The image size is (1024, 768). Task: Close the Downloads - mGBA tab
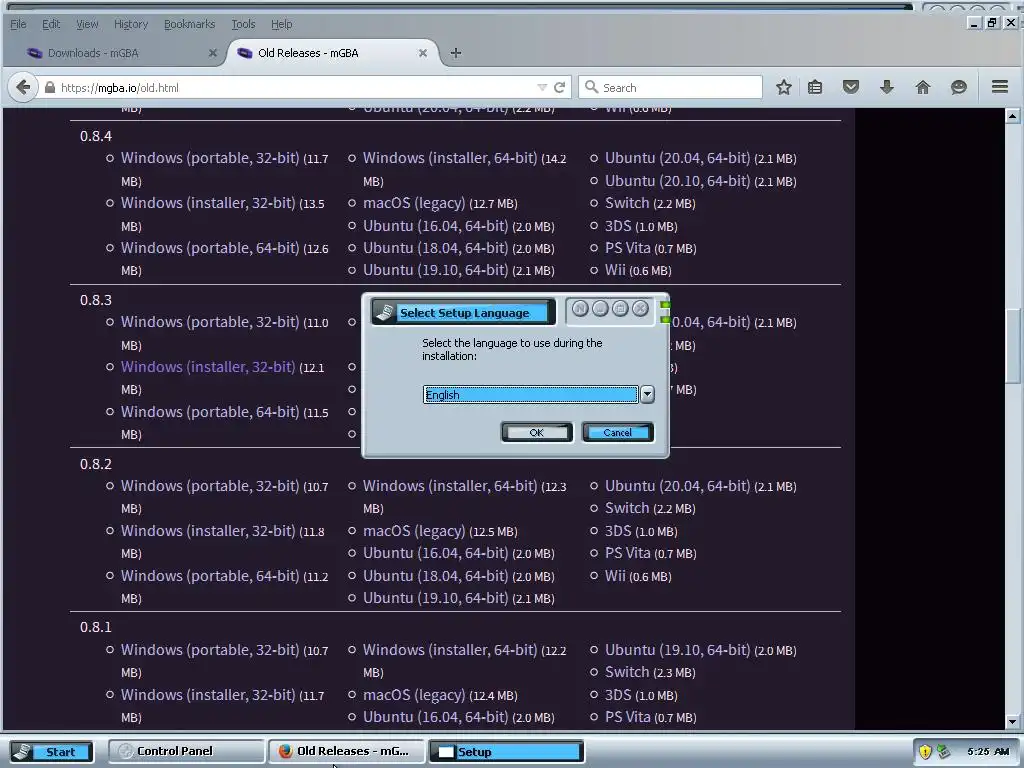(x=212, y=53)
